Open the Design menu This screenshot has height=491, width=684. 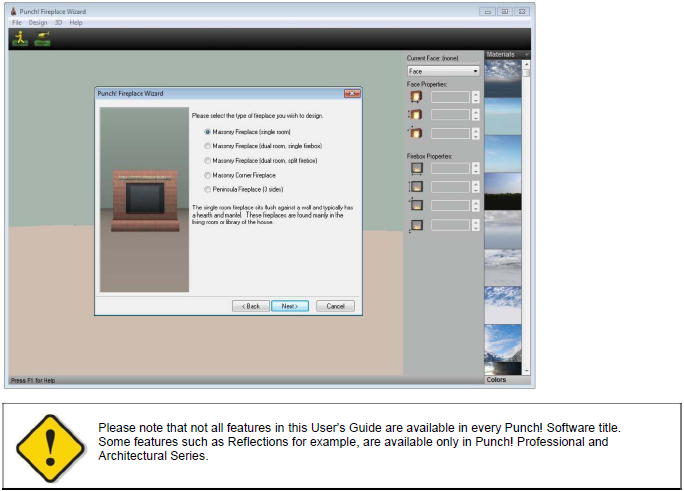pos(38,23)
